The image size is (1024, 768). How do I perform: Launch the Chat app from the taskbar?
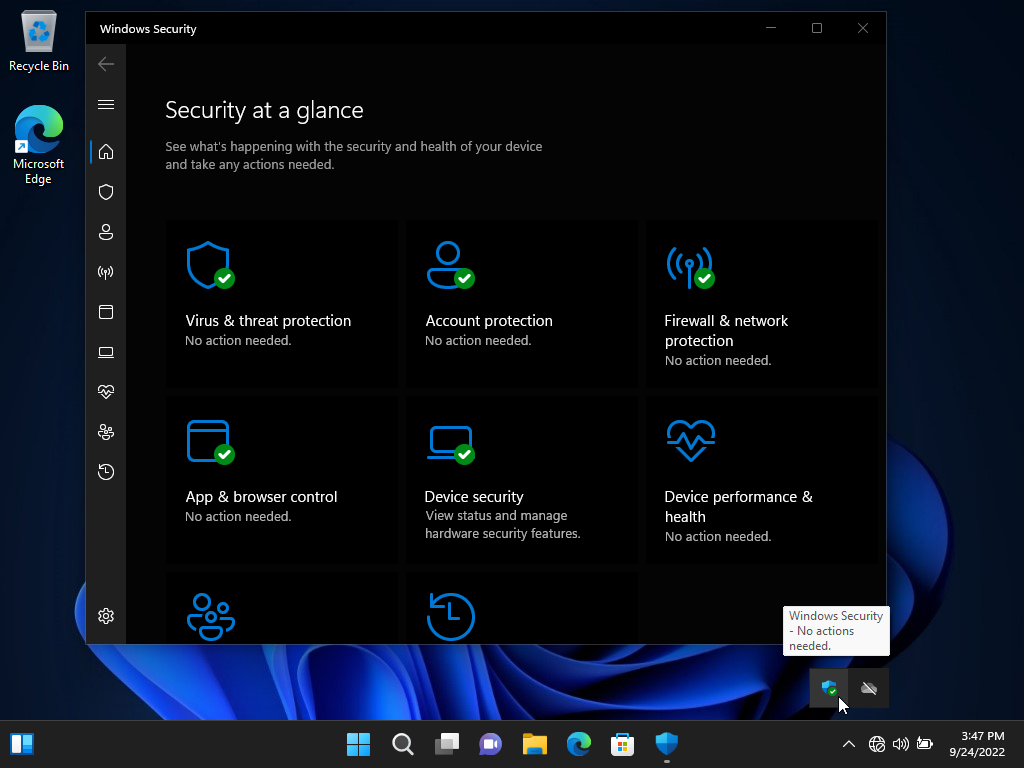pos(490,744)
